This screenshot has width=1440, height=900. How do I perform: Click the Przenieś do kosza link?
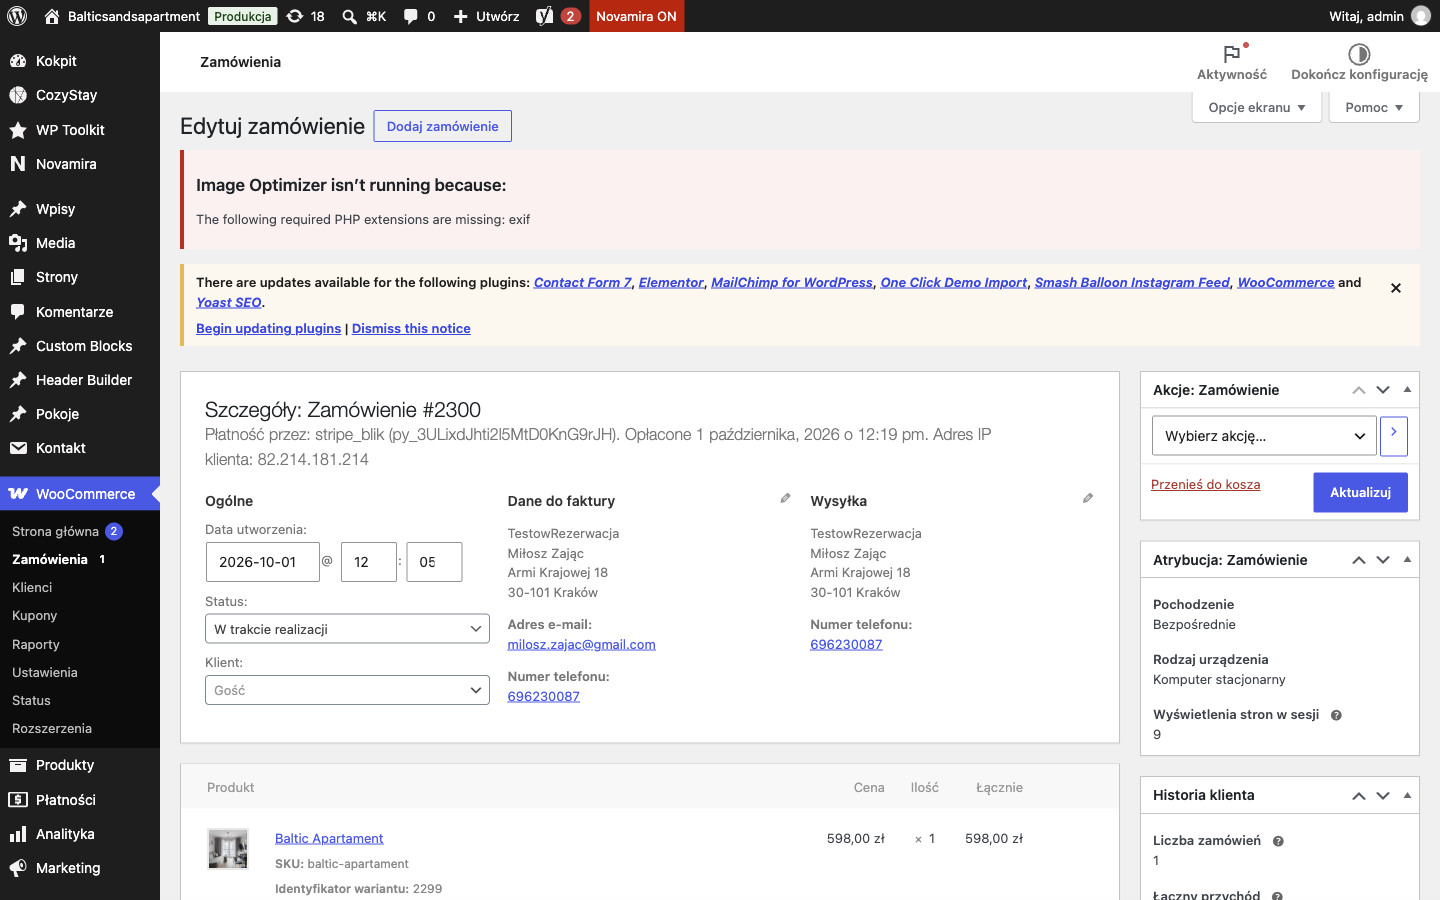[1205, 485]
